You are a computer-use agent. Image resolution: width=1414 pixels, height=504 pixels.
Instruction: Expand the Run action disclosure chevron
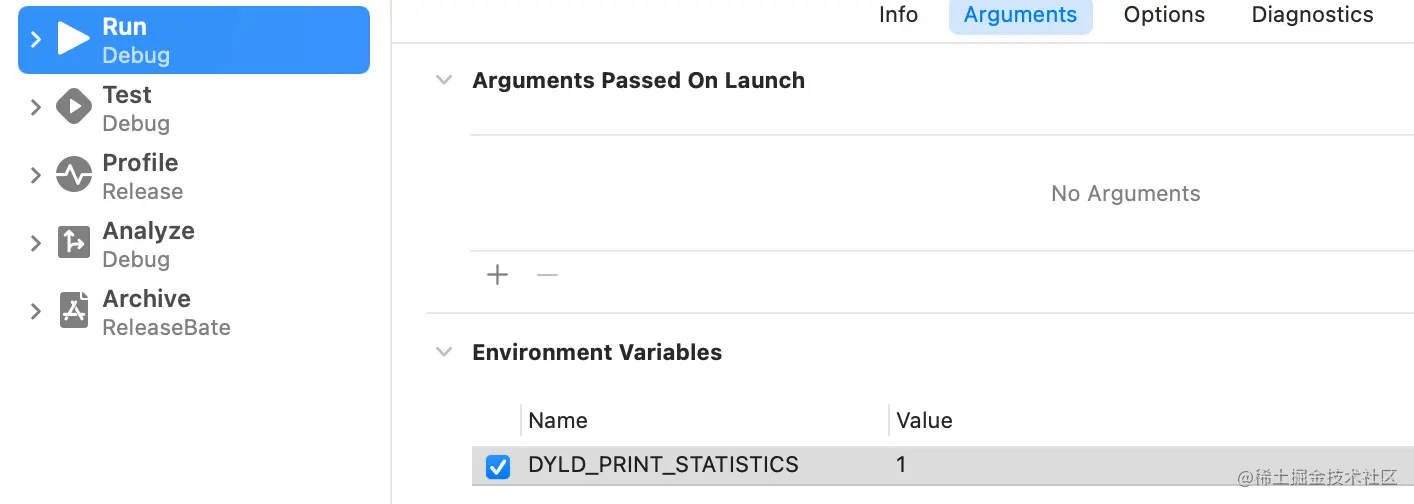pyautogui.click(x=36, y=39)
